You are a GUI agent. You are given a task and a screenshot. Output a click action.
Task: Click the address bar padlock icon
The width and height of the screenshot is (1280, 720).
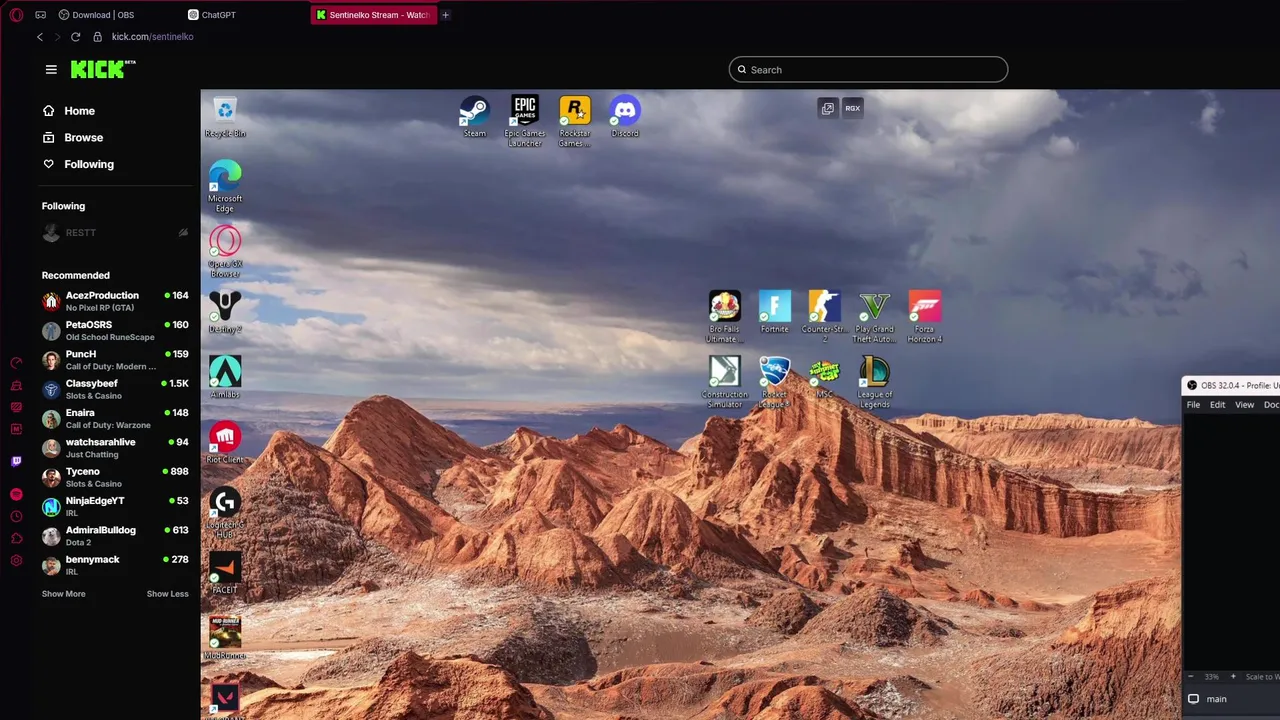[x=97, y=37]
